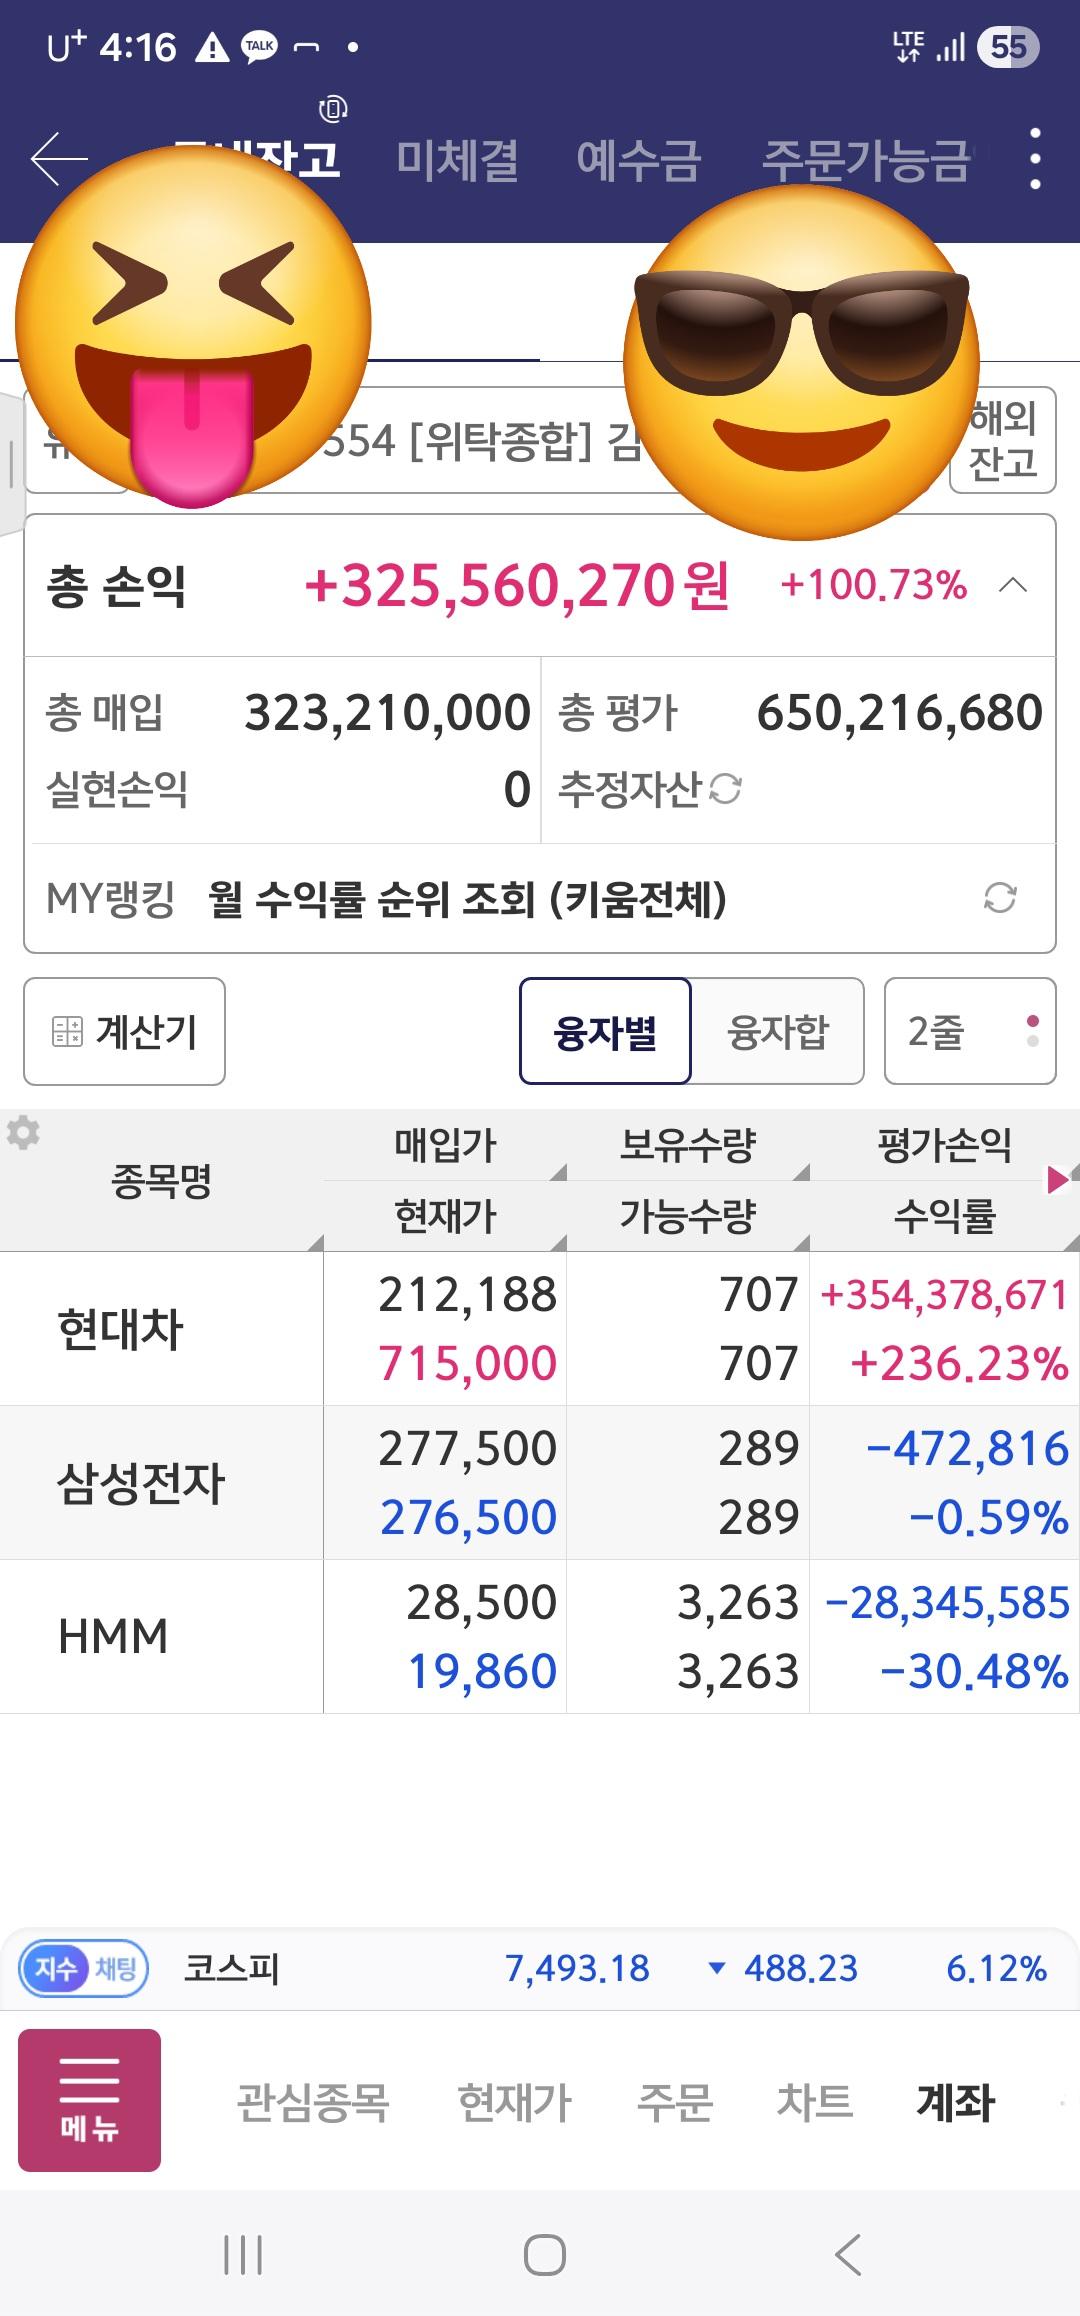Tap HMM current price 19,860
This screenshot has height=2316, width=1080.
(482, 1671)
